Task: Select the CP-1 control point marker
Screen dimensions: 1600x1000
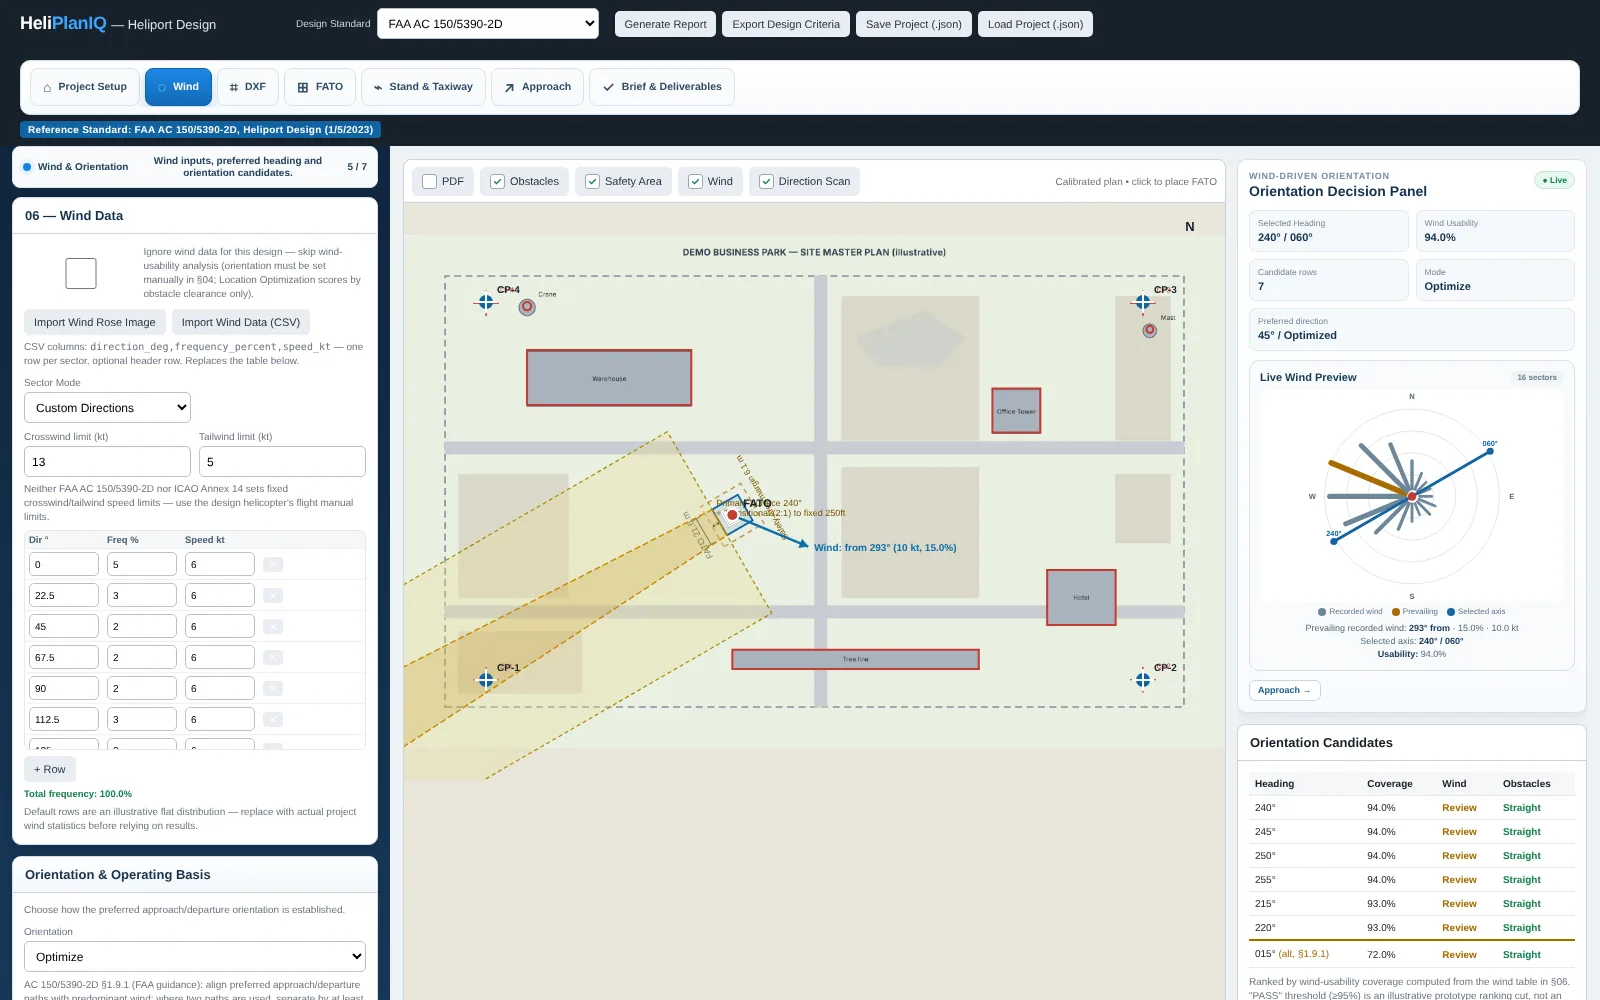Action: 486,679
